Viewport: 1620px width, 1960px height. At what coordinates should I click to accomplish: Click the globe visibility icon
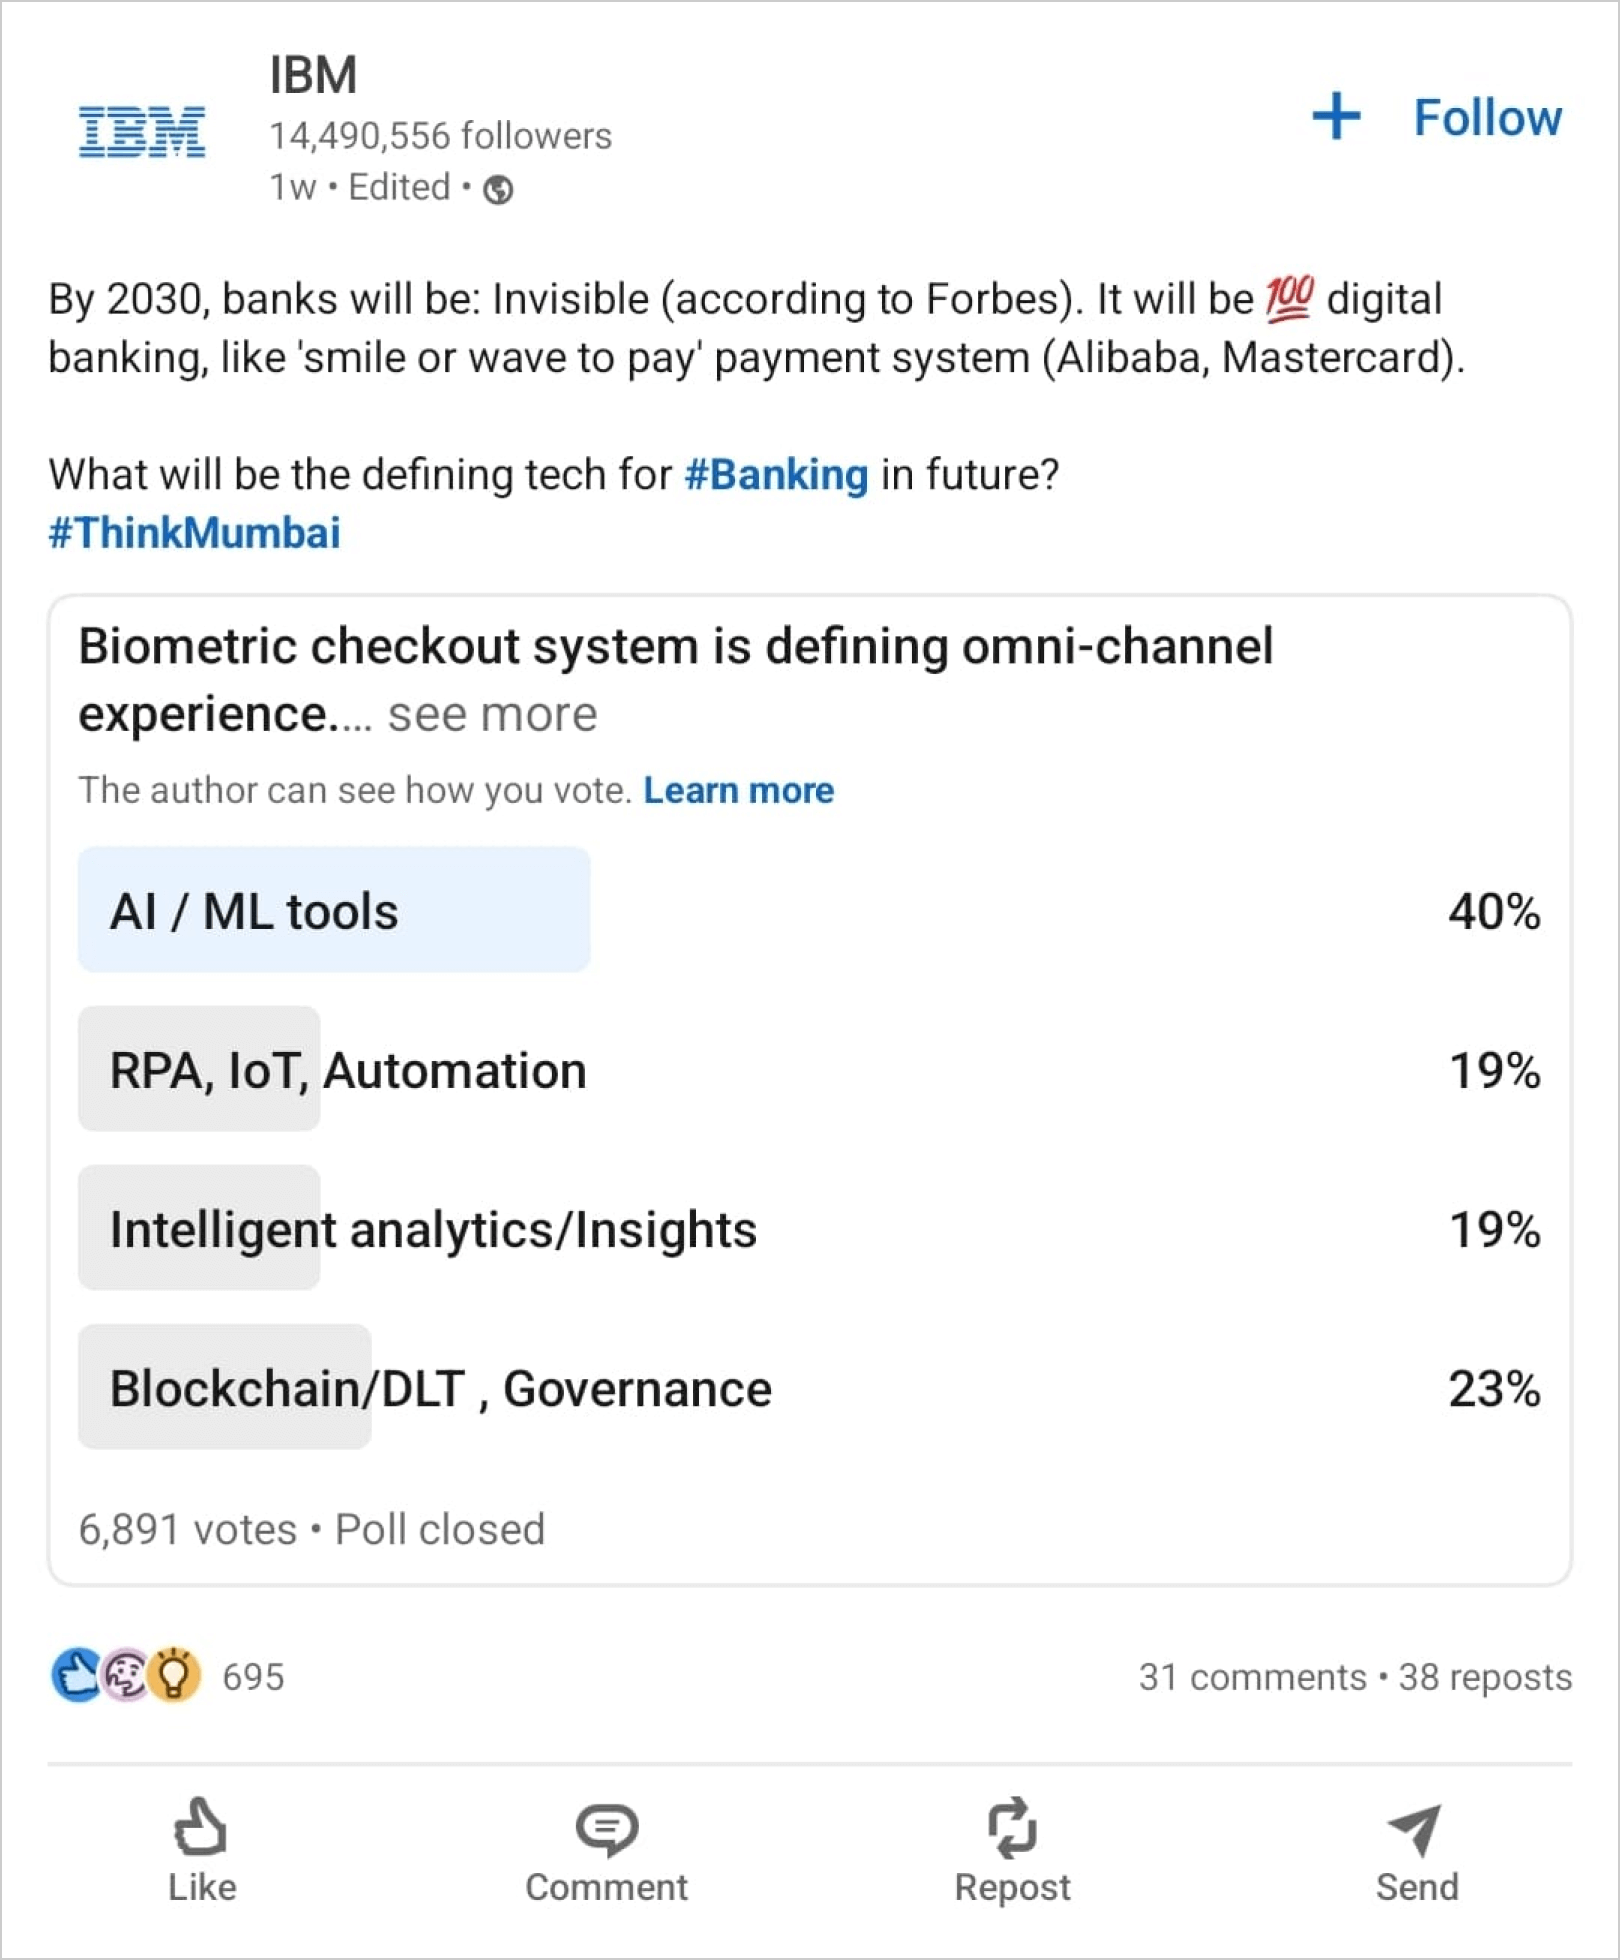[498, 189]
